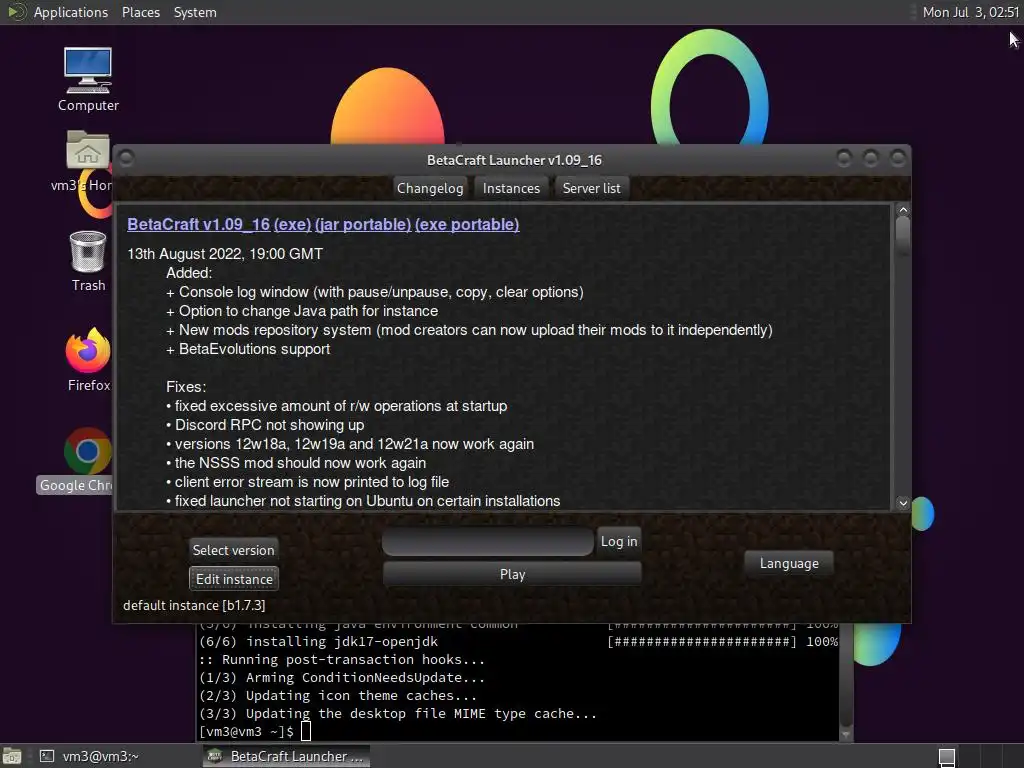Select the BetaCraft Launcher taskbar entry

[x=286, y=756]
